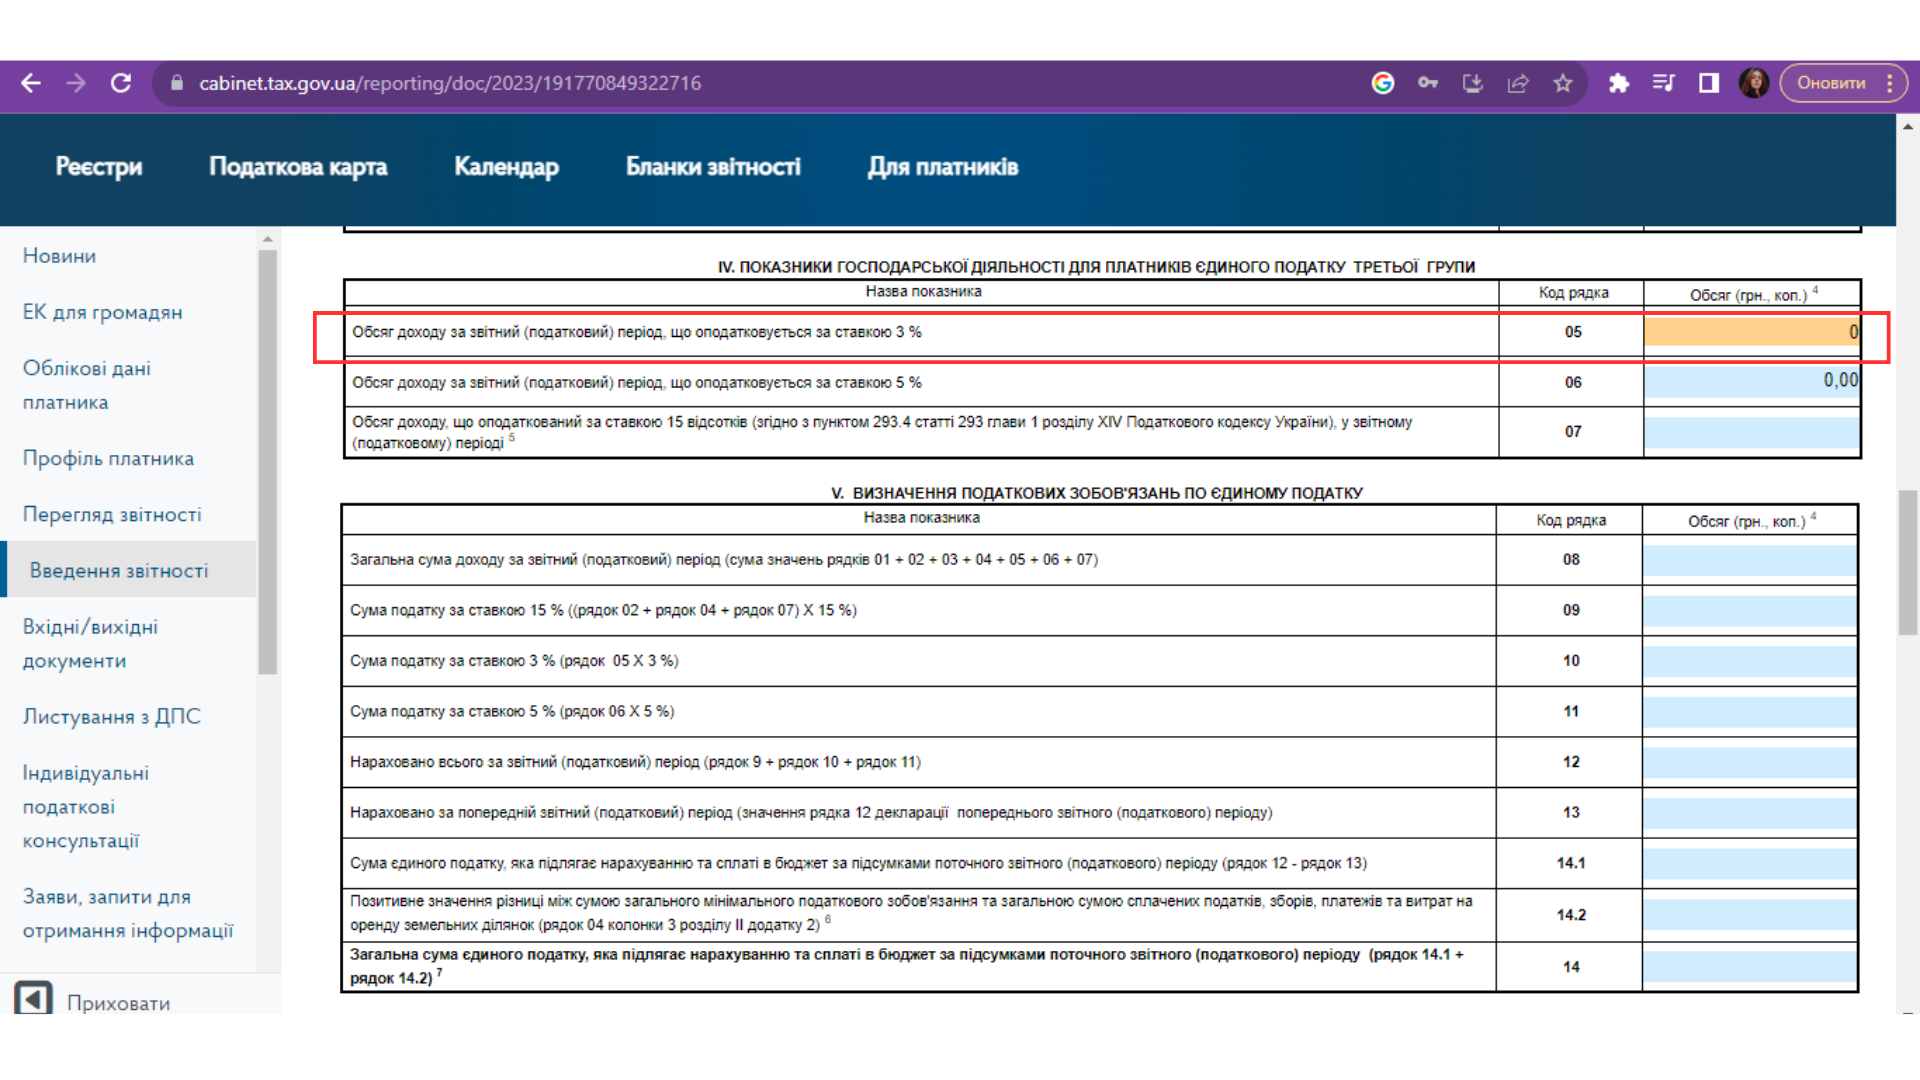The image size is (1920, 1080).
Task: Open the Бланки звітності menu
Action: pos(713,167)
